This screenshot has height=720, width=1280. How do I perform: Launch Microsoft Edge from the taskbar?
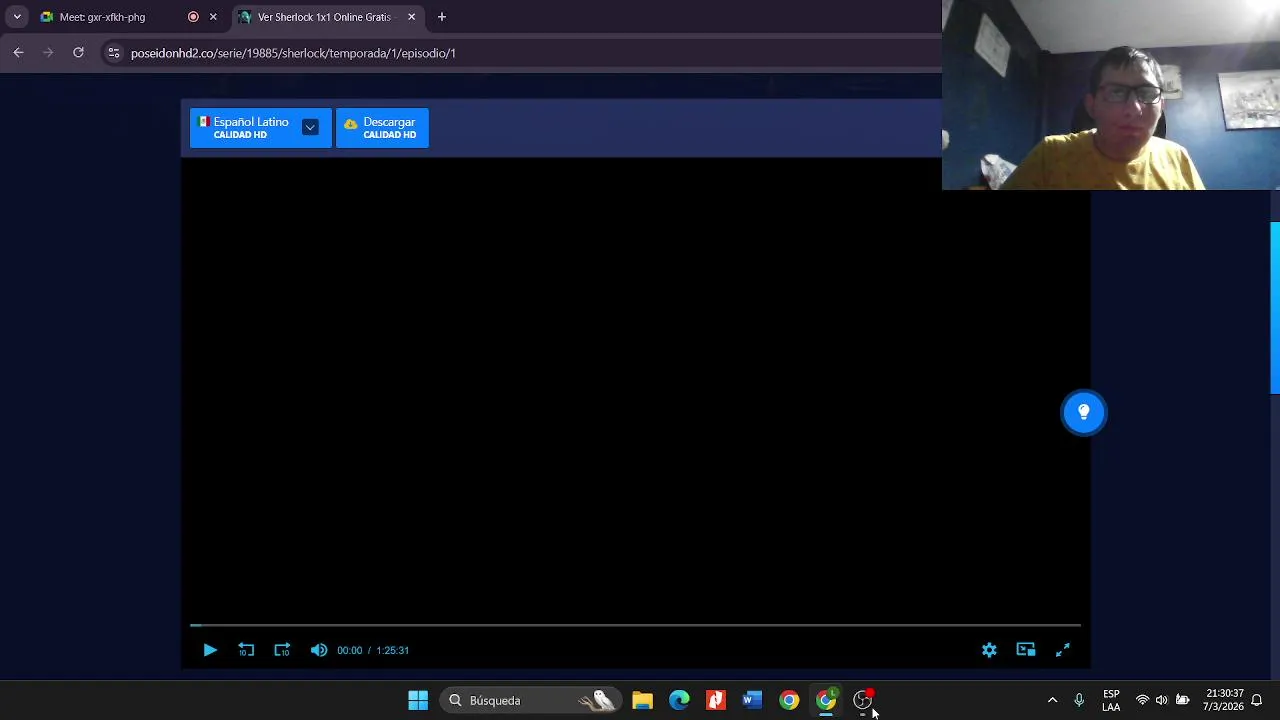pos(679,700)
